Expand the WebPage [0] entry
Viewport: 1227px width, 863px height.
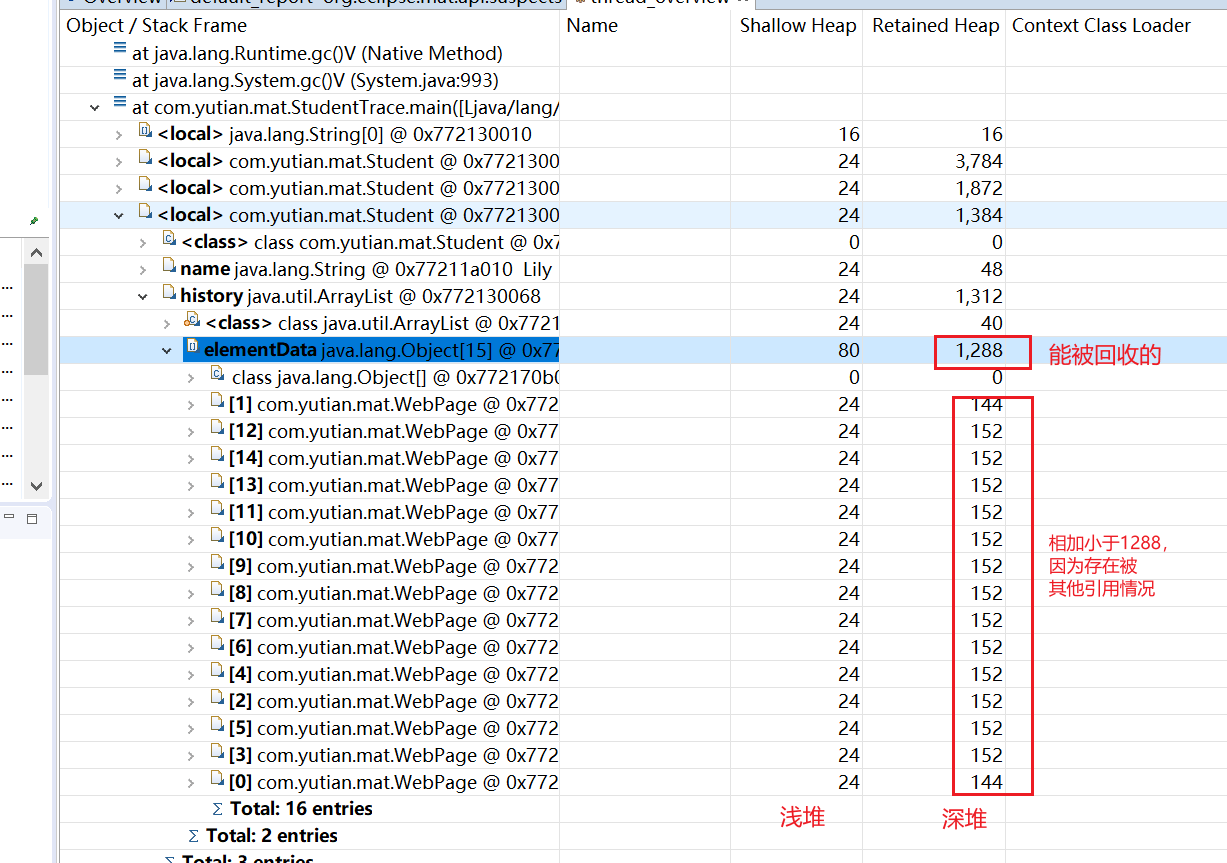tap(190, 782)
